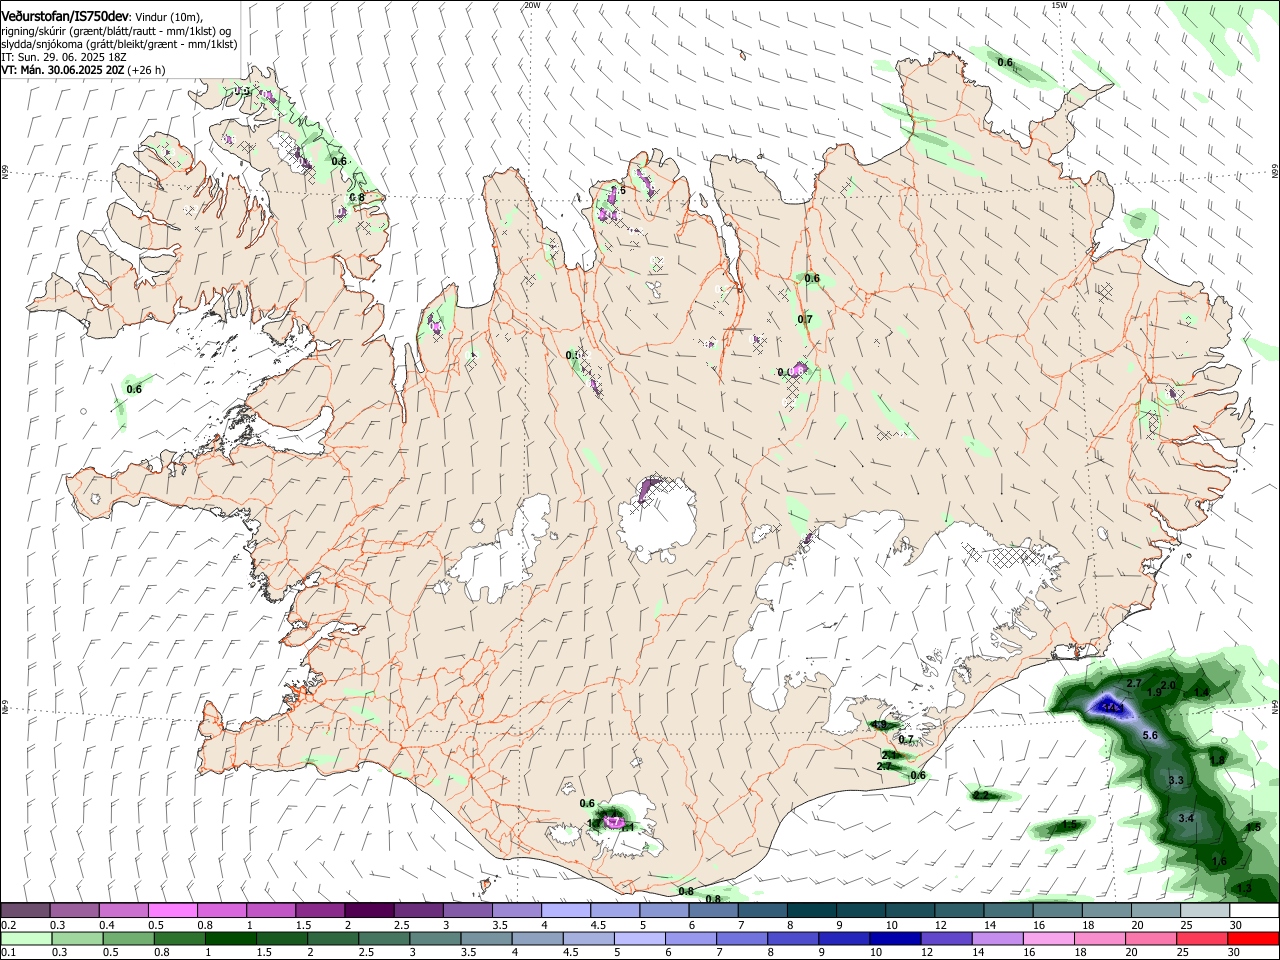The image size is (1280, 960).
Task: Click the bright red swatch ending the rain scale
Action: 1253,938
